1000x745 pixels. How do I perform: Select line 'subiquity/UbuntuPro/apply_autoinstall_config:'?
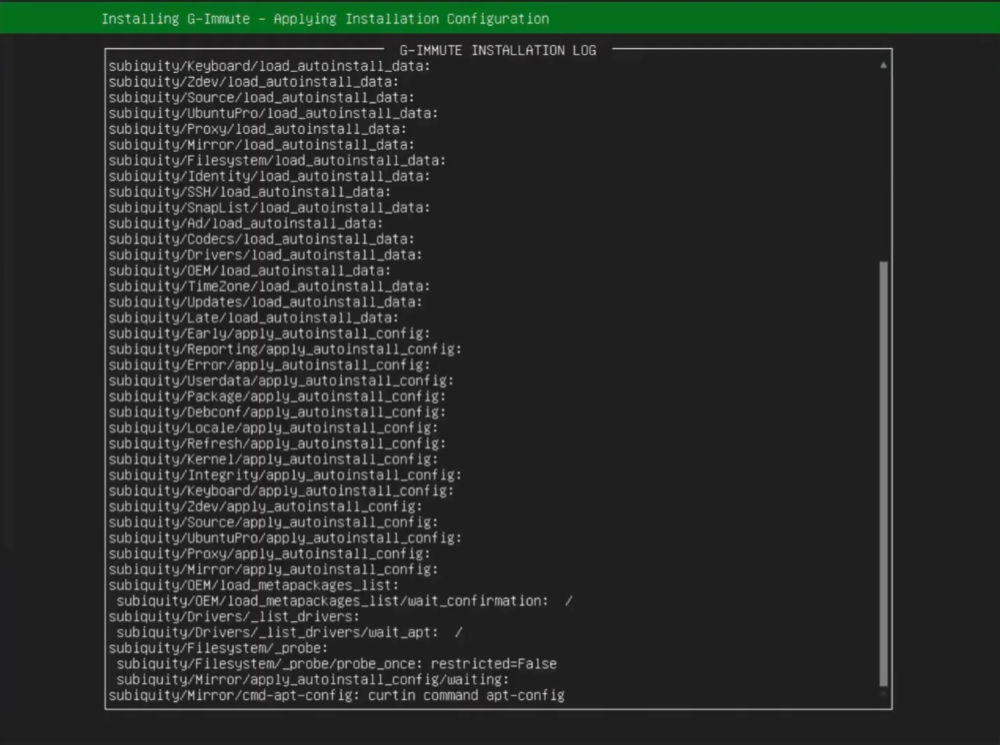click(x=285, y=538)
